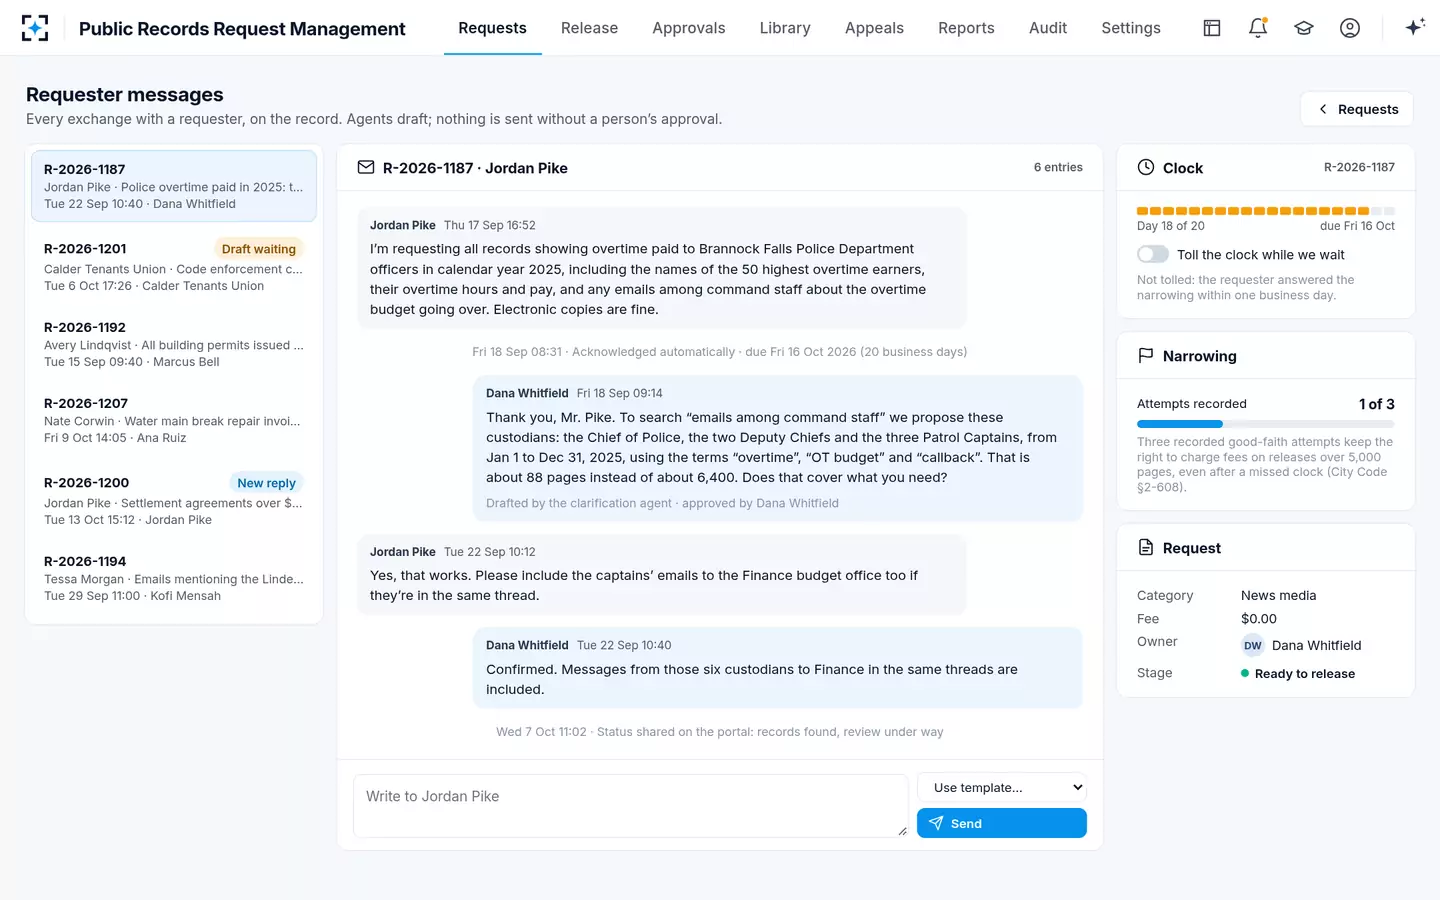
Task: Click the Send button
Action: coord(1002,823)
